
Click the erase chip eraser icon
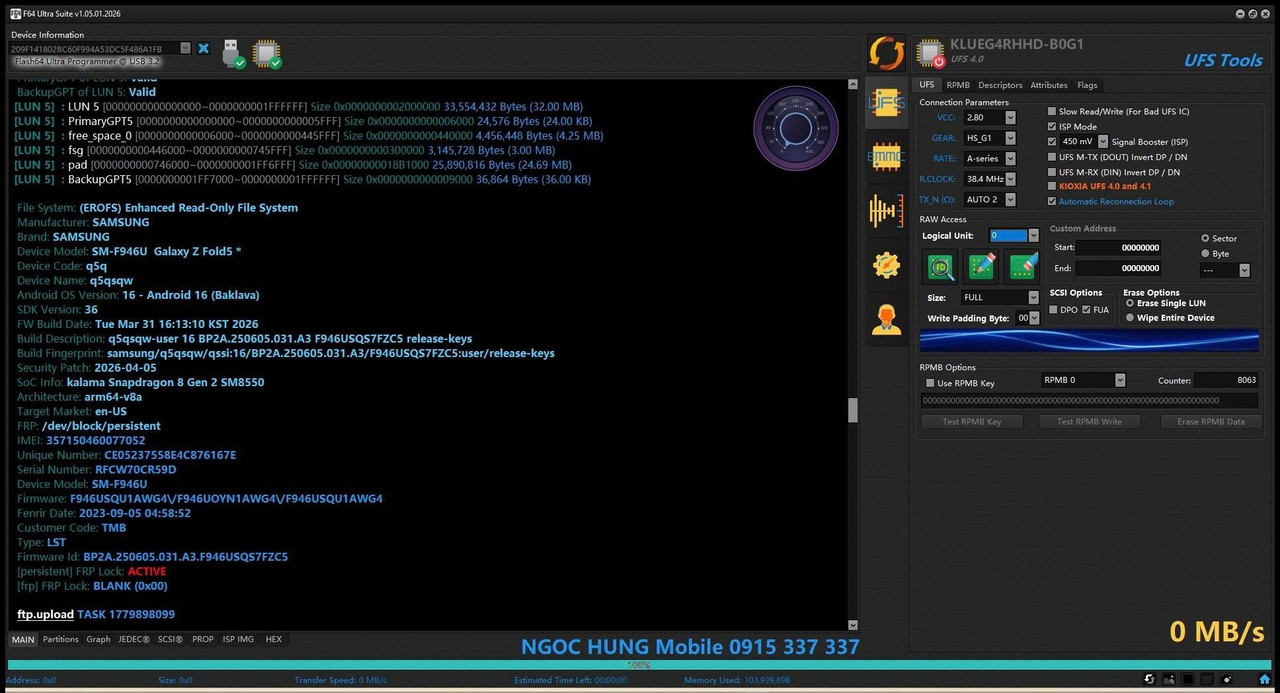click(x=1023, y=266)
